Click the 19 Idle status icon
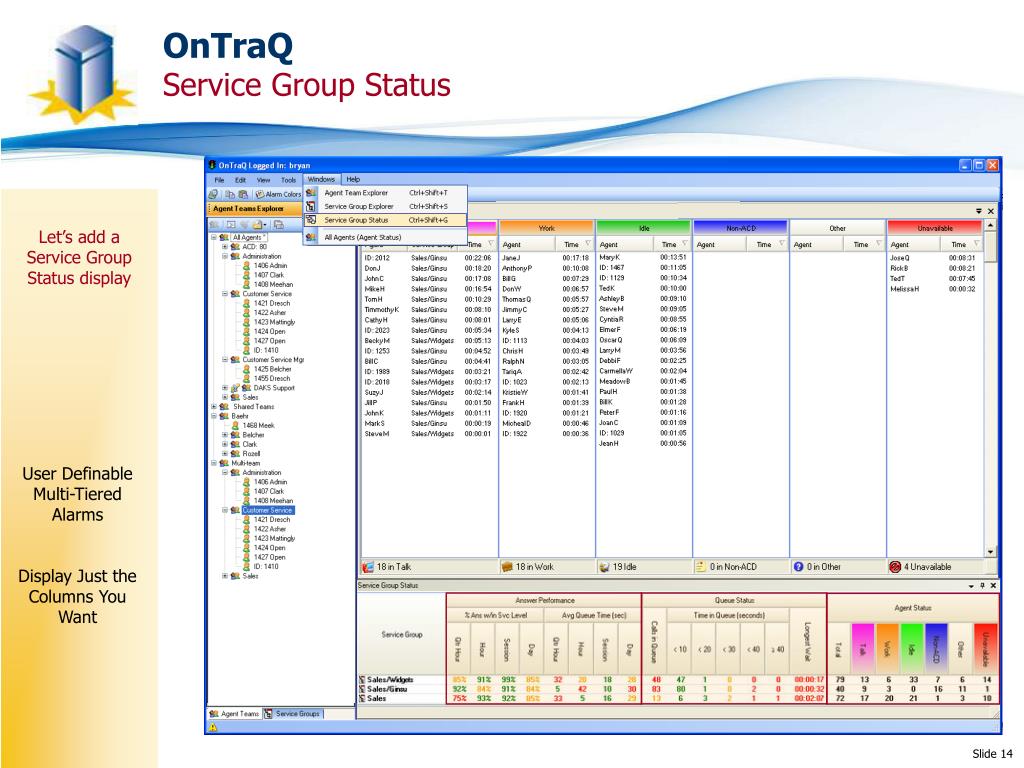Image resolution: width=1024 pixels, height=768 pixels. [604, 567]
